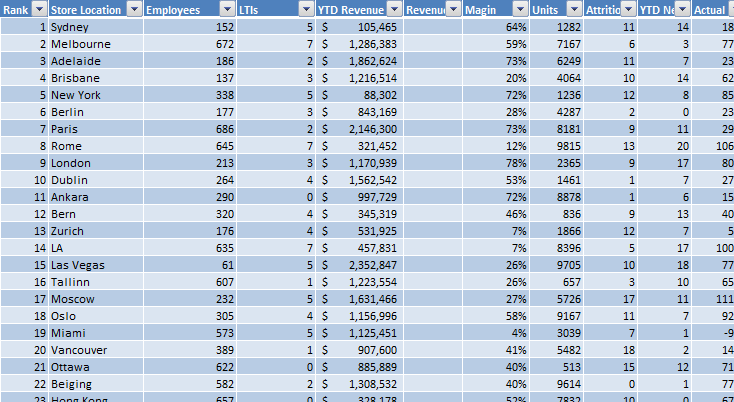Image resolution: width=734 pixels, height=402 pixels.
Task: Select the Paris store cell
Action: (96, 129)
